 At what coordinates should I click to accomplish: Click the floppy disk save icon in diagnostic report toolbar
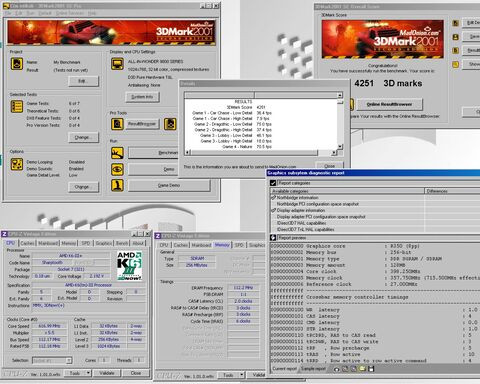click(x=371, y=369)
